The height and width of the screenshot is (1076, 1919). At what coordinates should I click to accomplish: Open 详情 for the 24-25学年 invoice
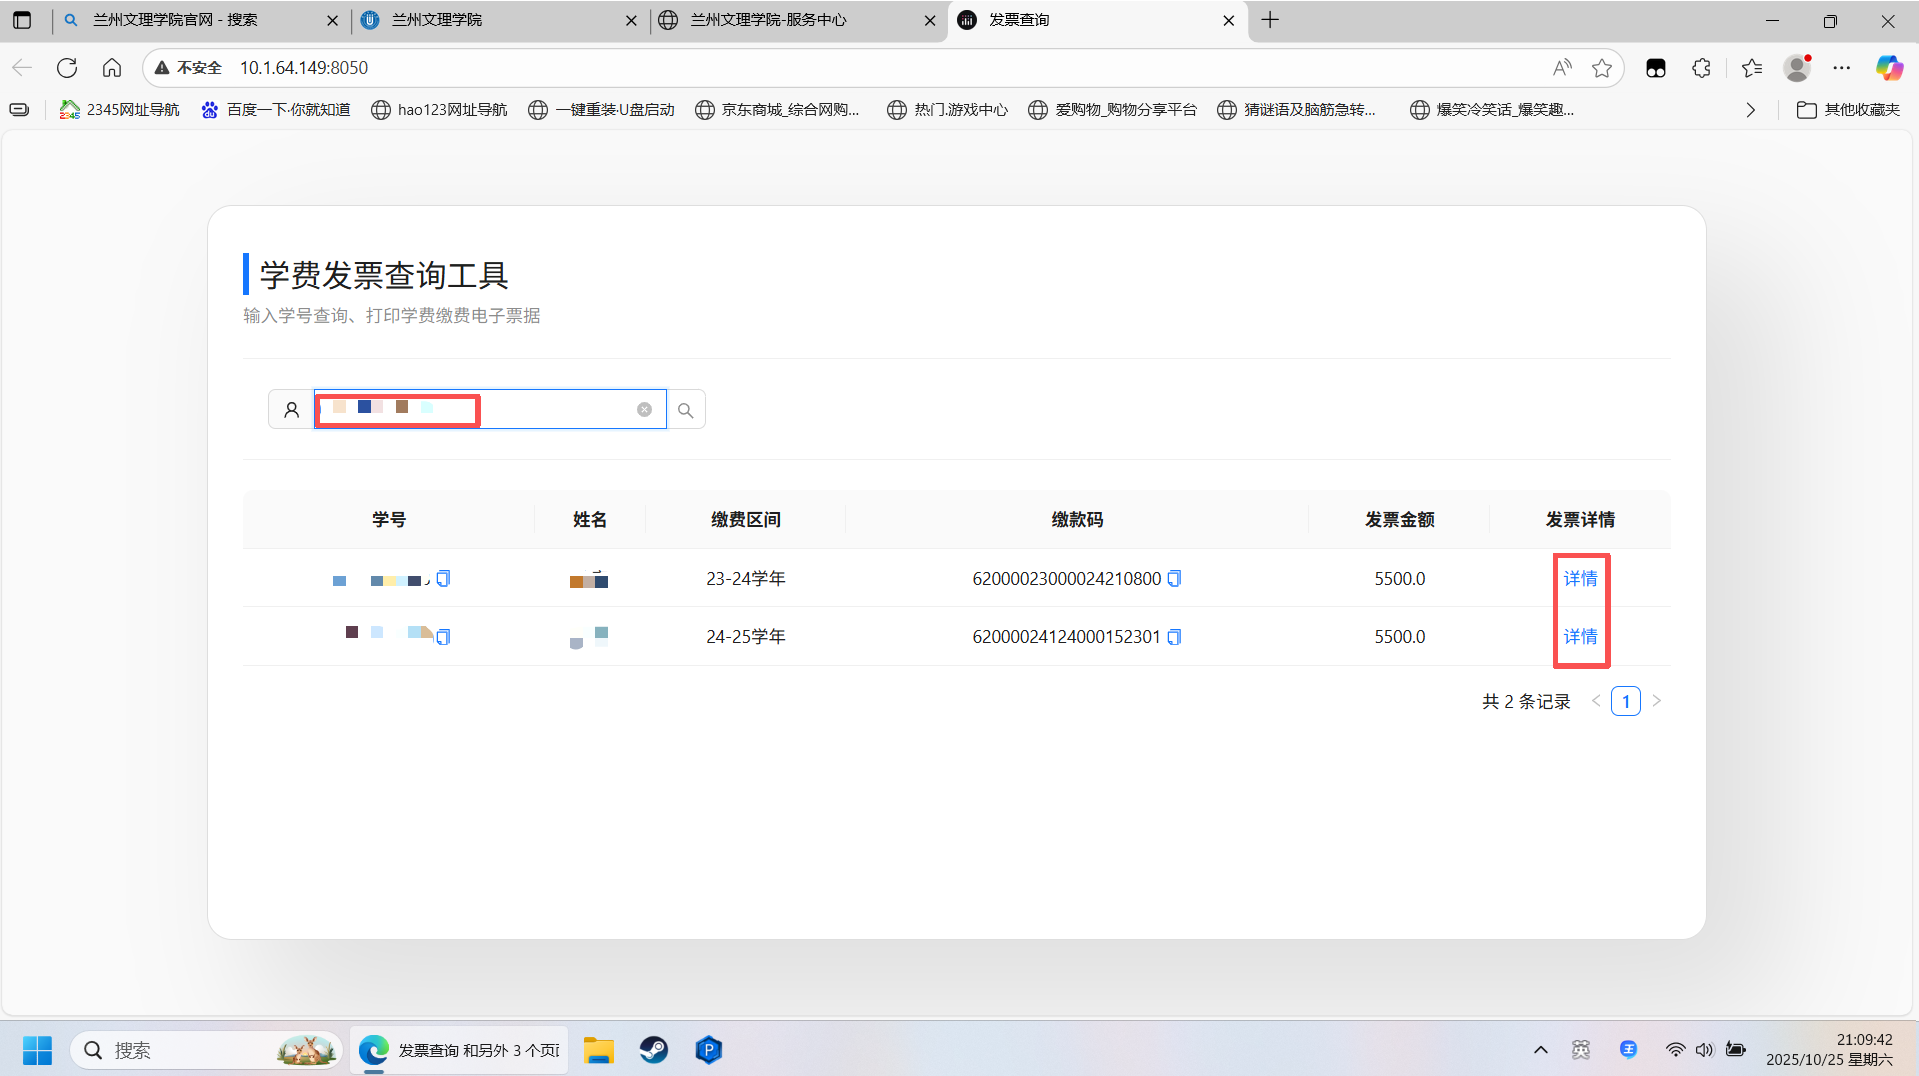[1580, 637]
